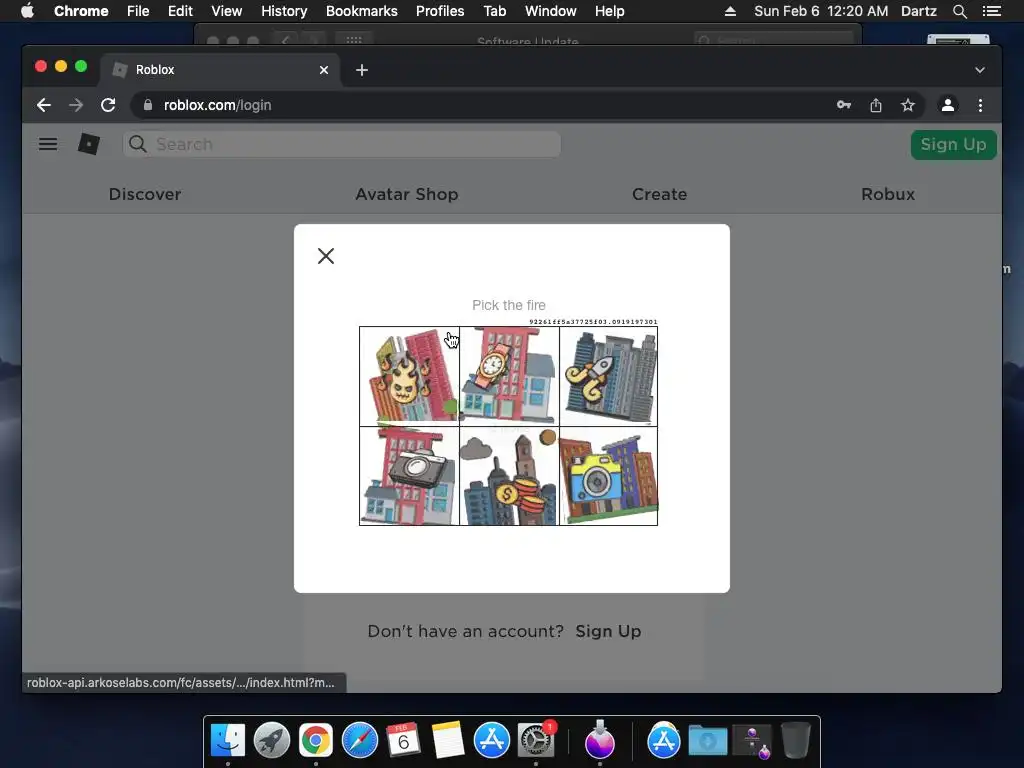Open the Chrome profile avatar button
The width and height of the screenshot is (1024, 768).
click(948, 105)
